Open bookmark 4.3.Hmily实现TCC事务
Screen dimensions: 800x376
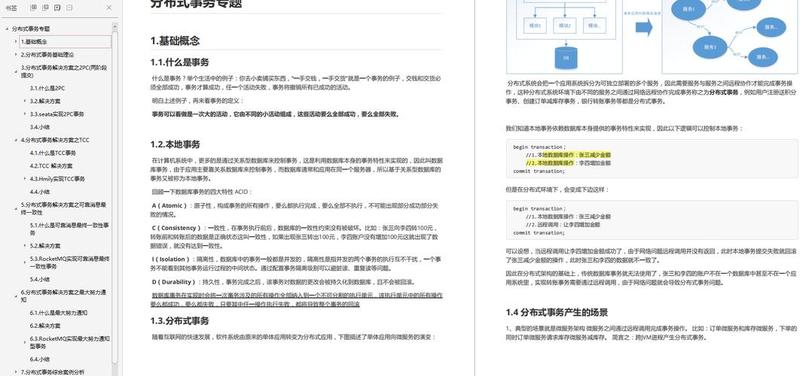[x=57, y=179]
